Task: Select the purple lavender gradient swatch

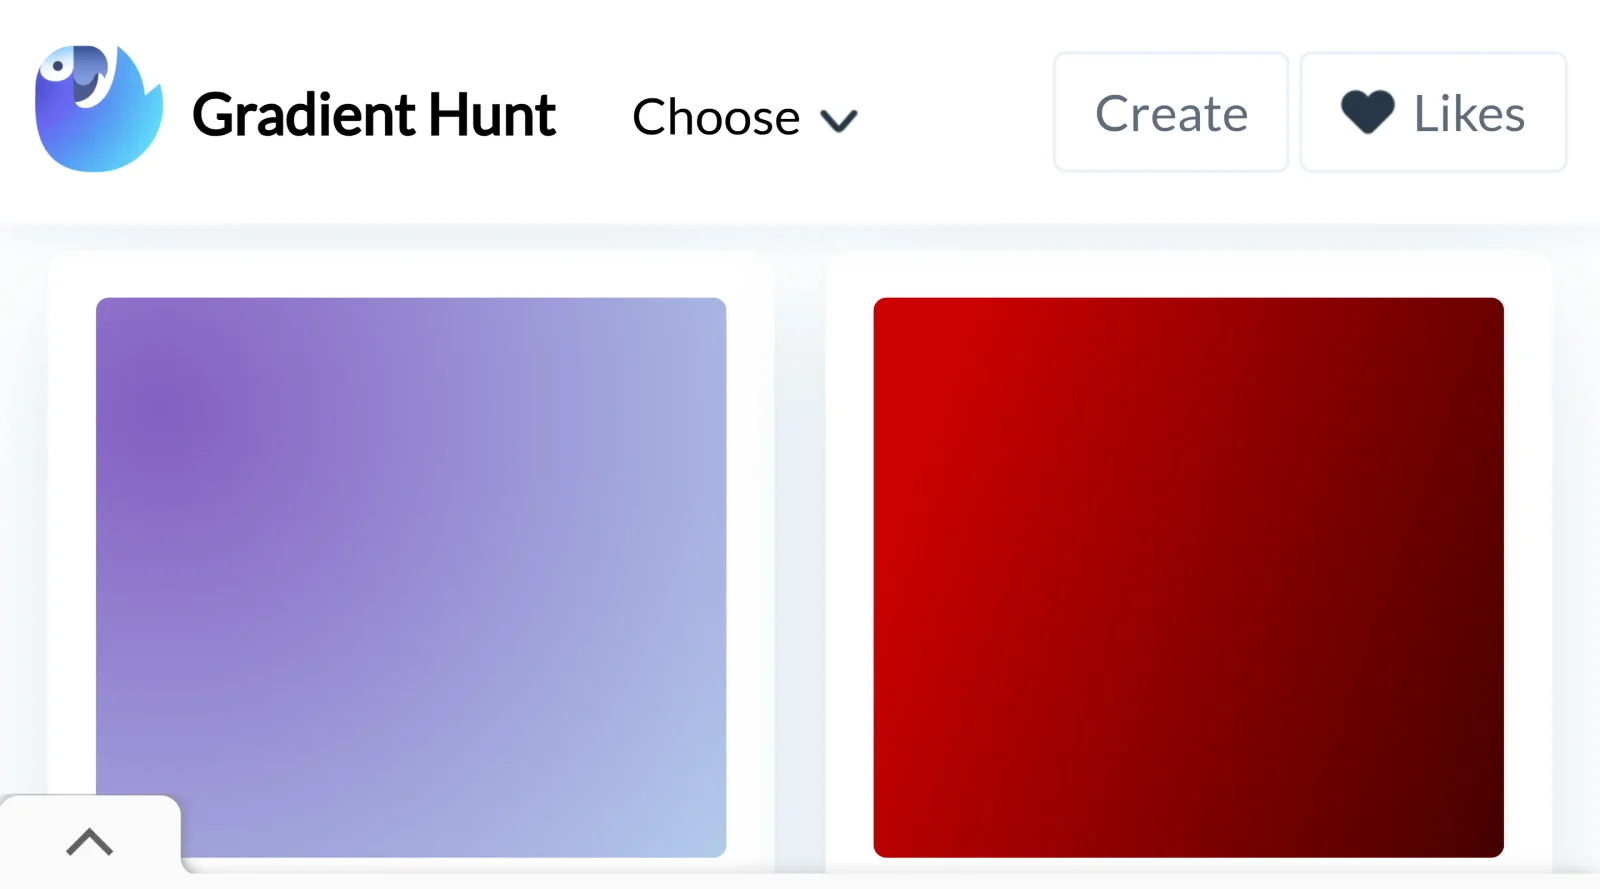Action: [411, 577]
